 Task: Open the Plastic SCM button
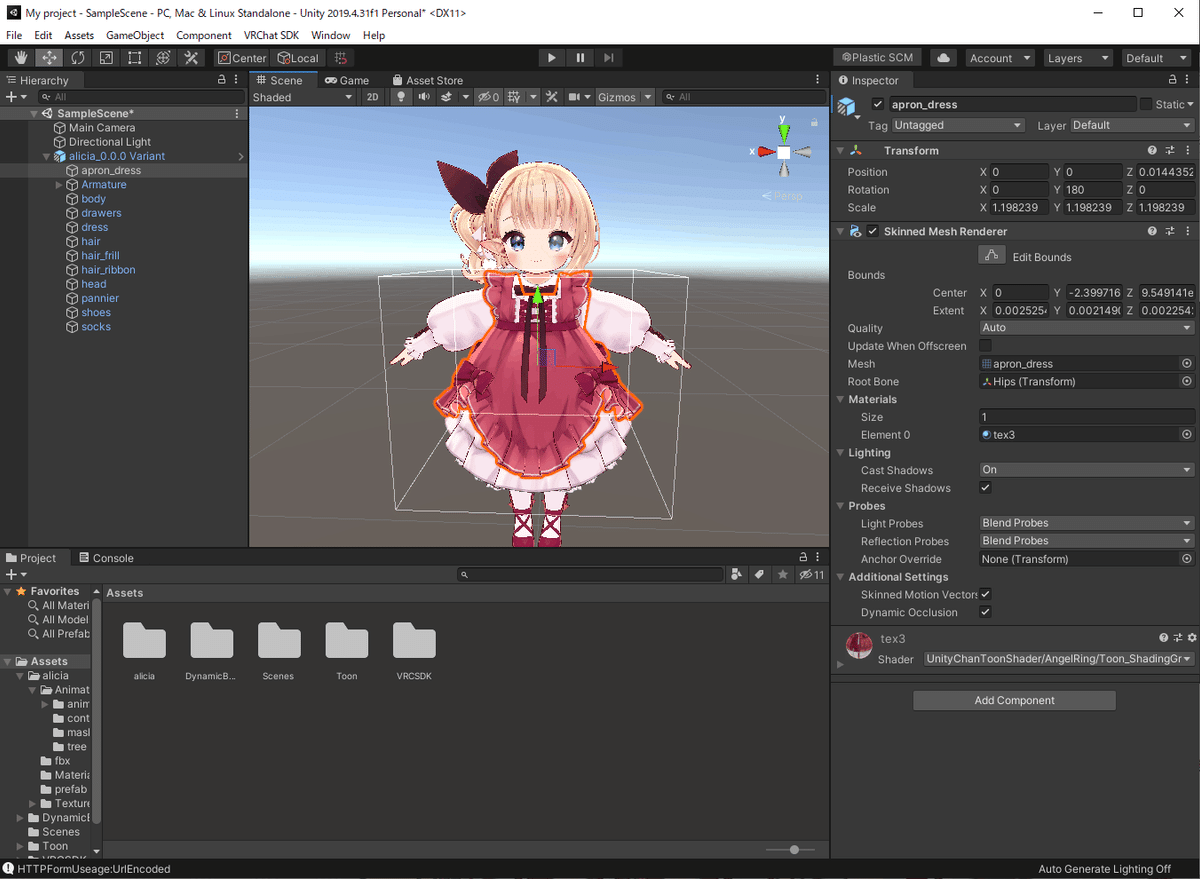coord(879,58)
